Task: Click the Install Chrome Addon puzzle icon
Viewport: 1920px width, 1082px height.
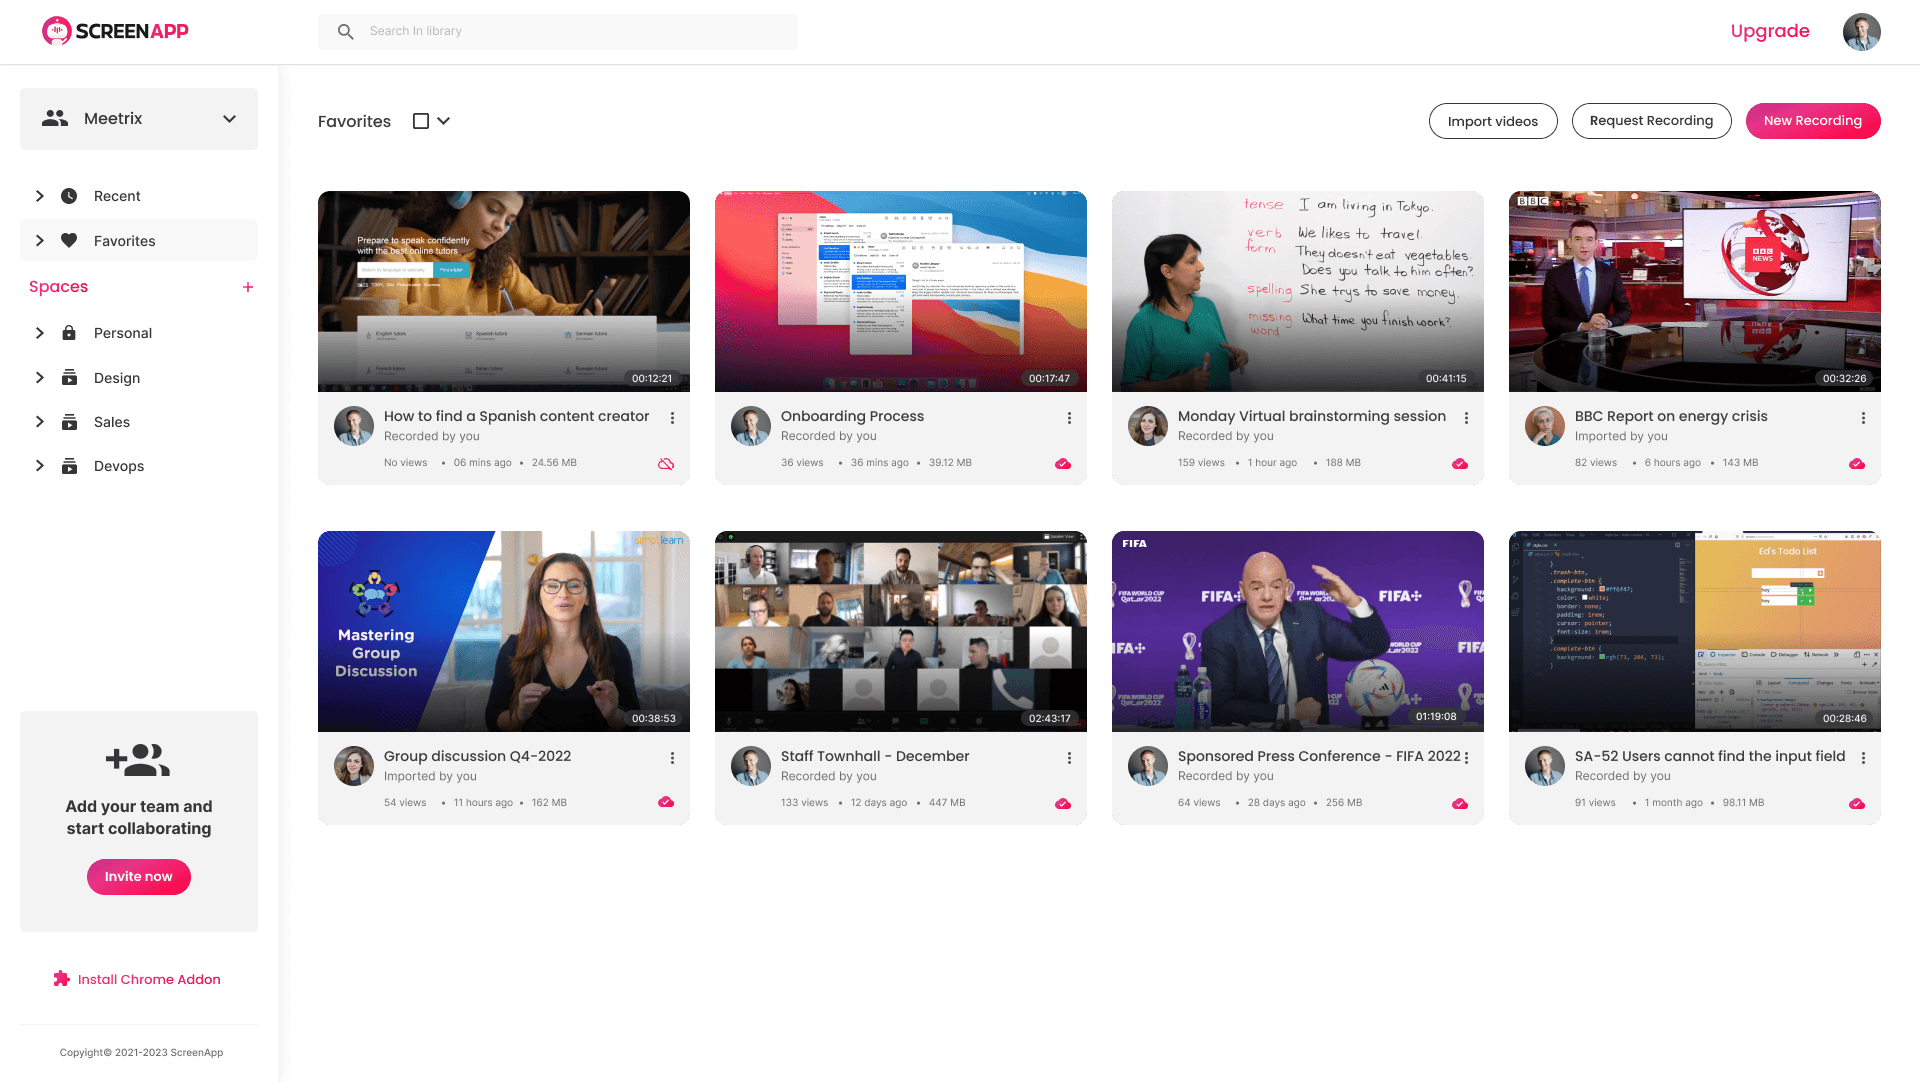Action: 62,979
